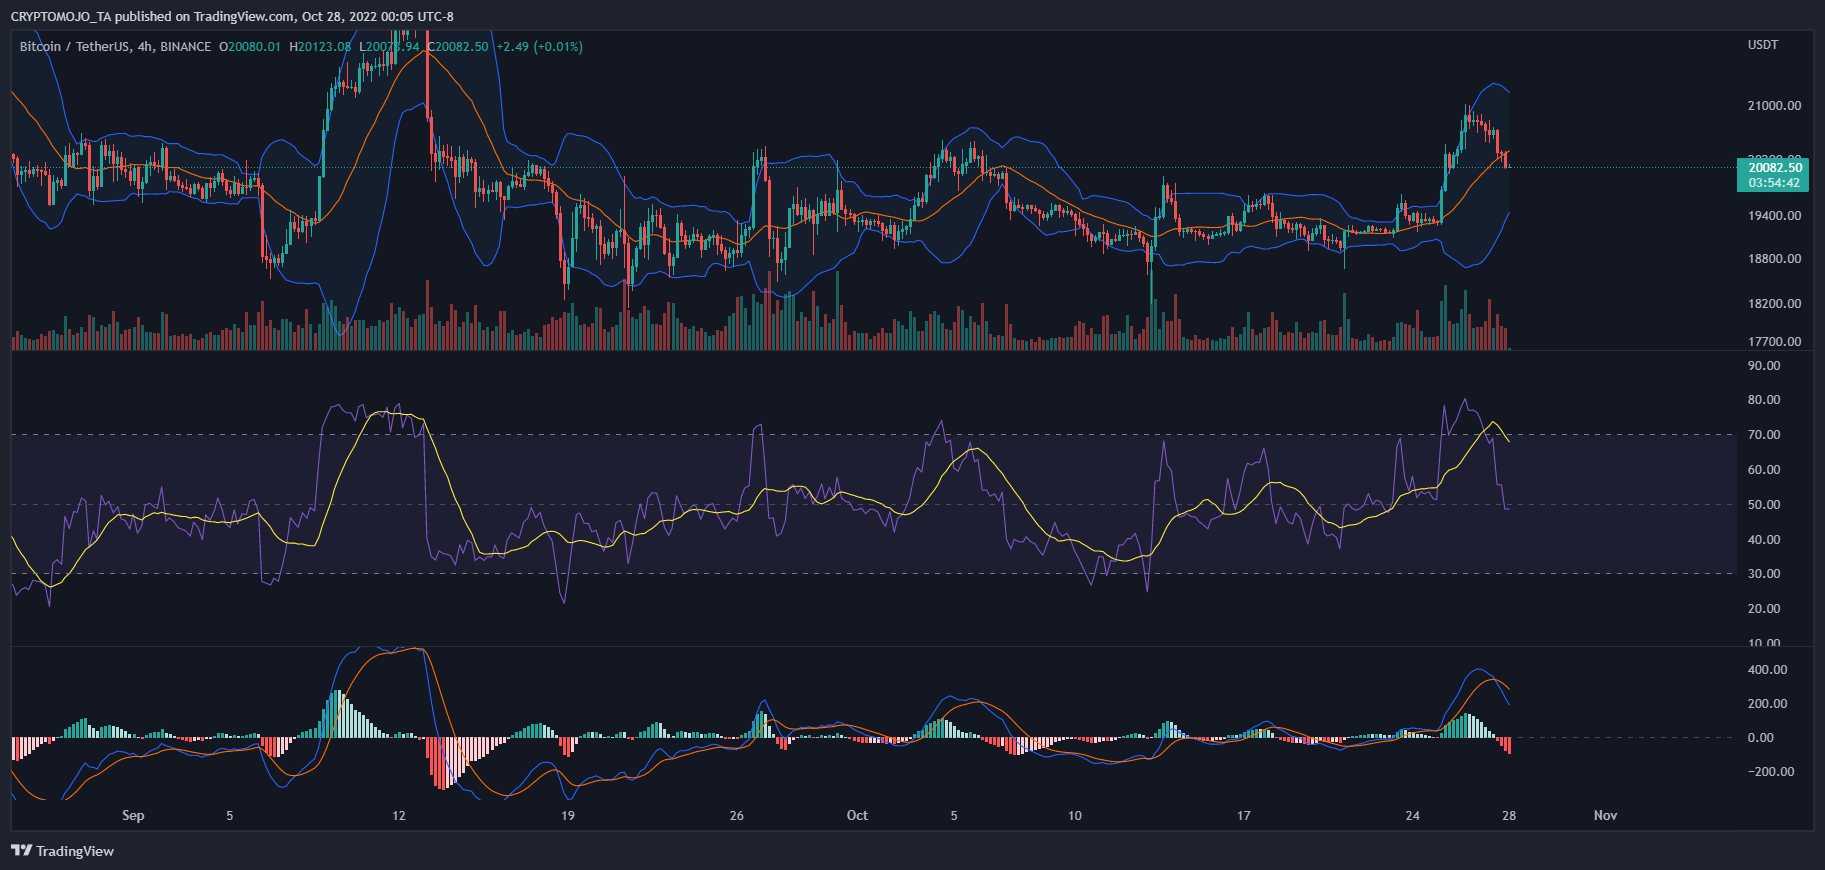The width and height of the screenshot is (1825, 870).
Task: Click the "Sep" label on the time axis
Action: tap(133, 816)
